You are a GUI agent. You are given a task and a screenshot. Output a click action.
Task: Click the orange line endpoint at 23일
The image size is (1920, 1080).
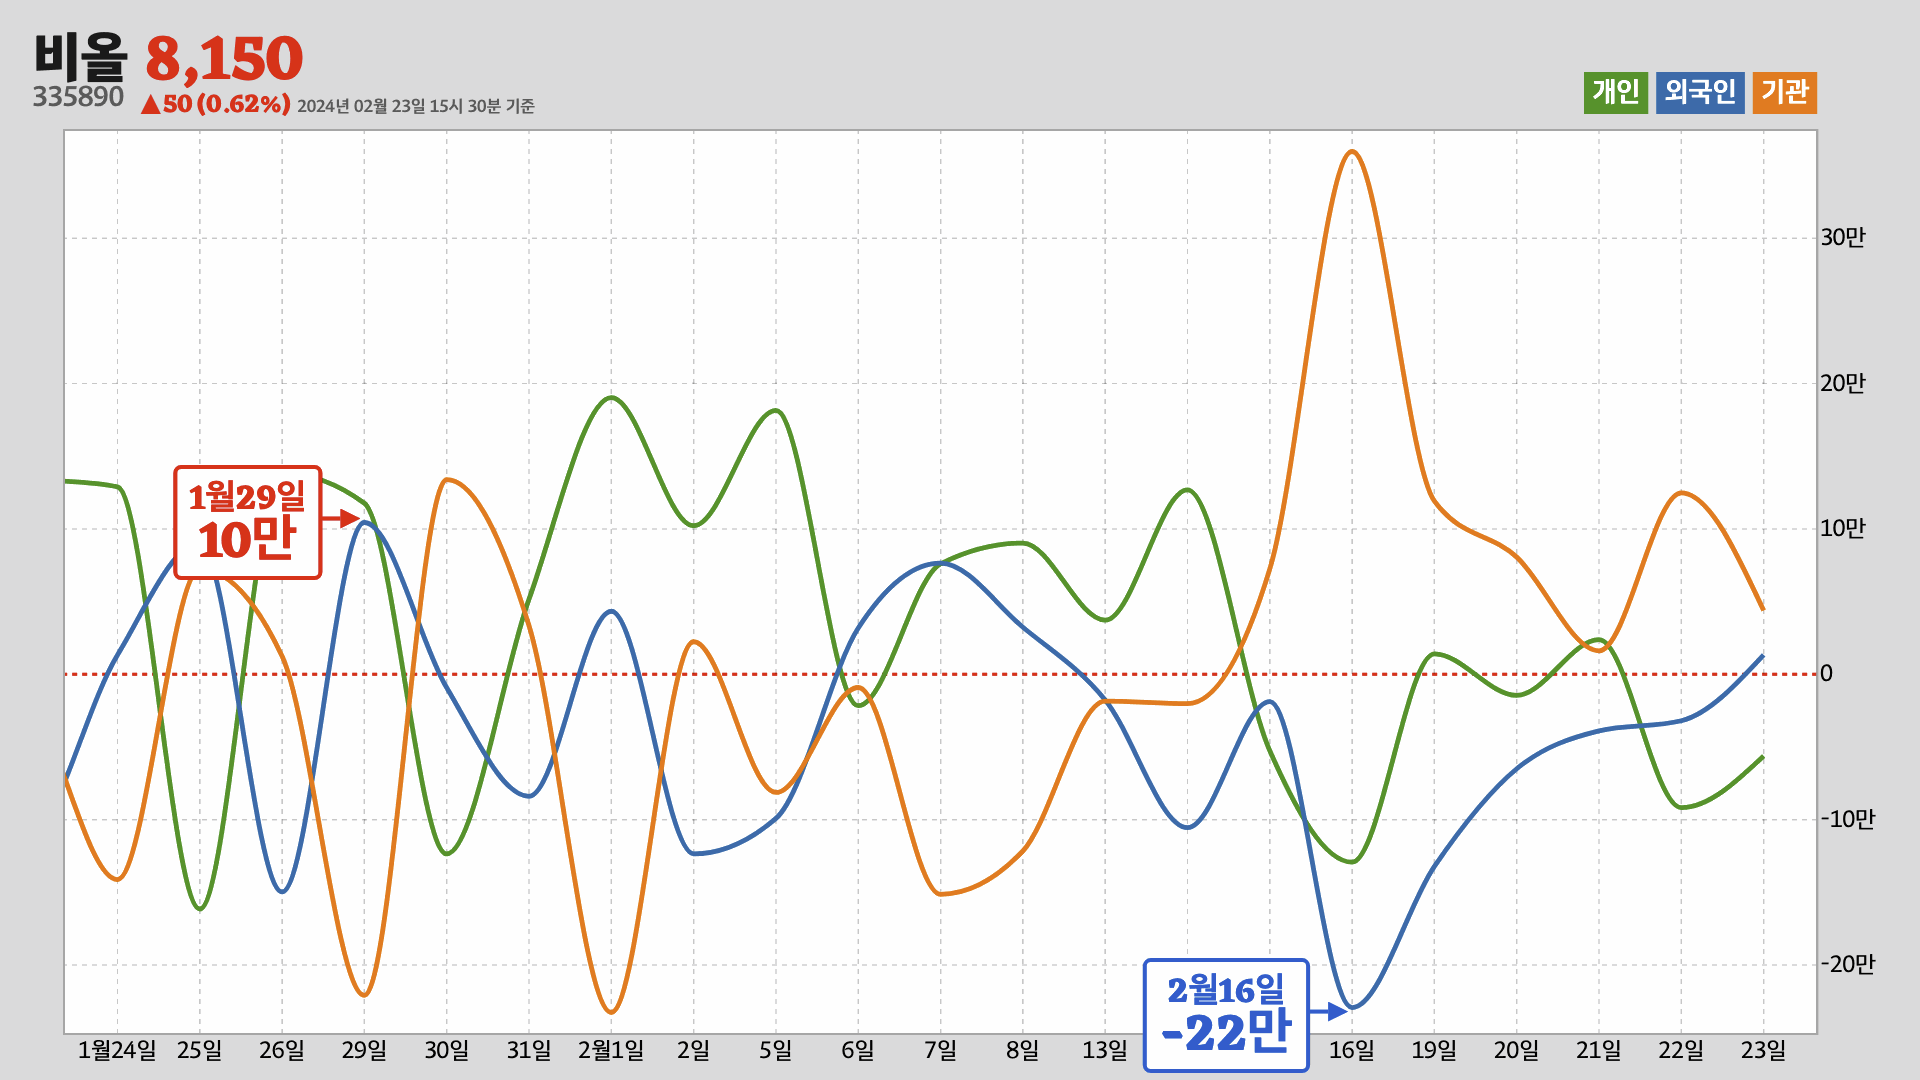(x=1763, y=609)
